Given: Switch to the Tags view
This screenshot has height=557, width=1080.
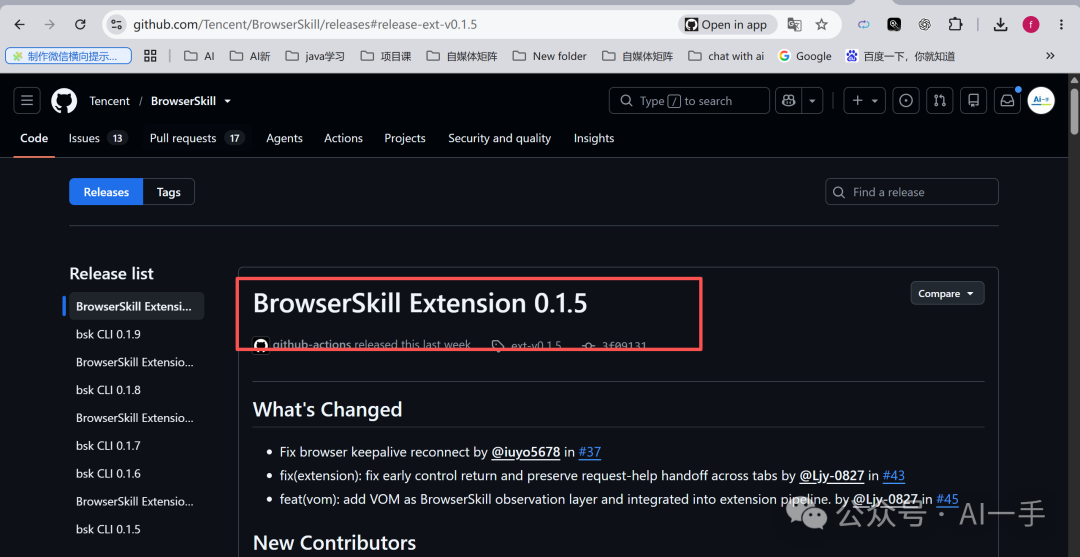Looking at the screenshot, I should point(169,192).
